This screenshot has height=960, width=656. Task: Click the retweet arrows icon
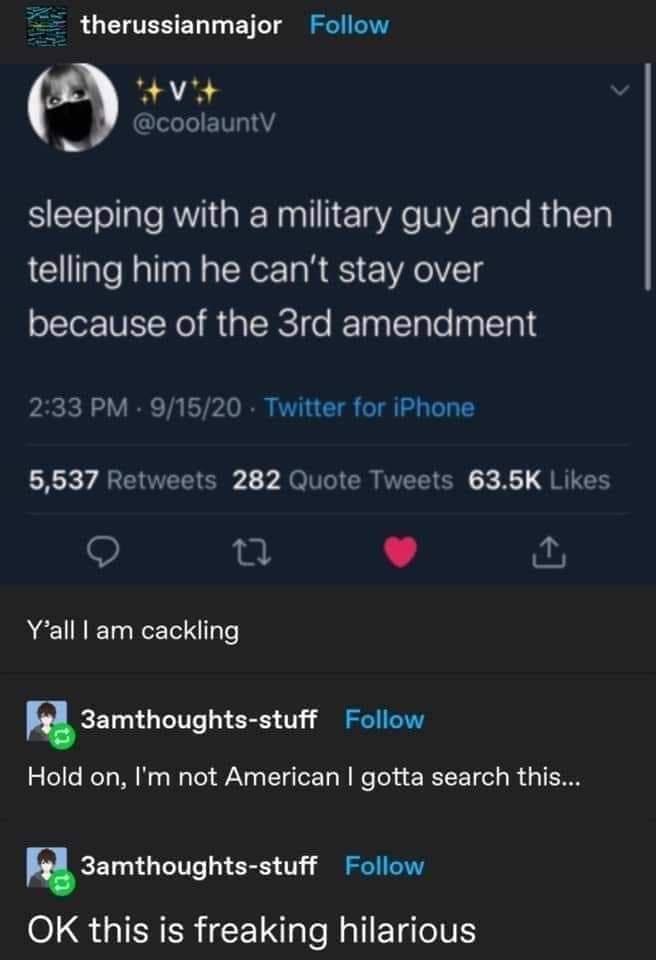coord(253,552)
